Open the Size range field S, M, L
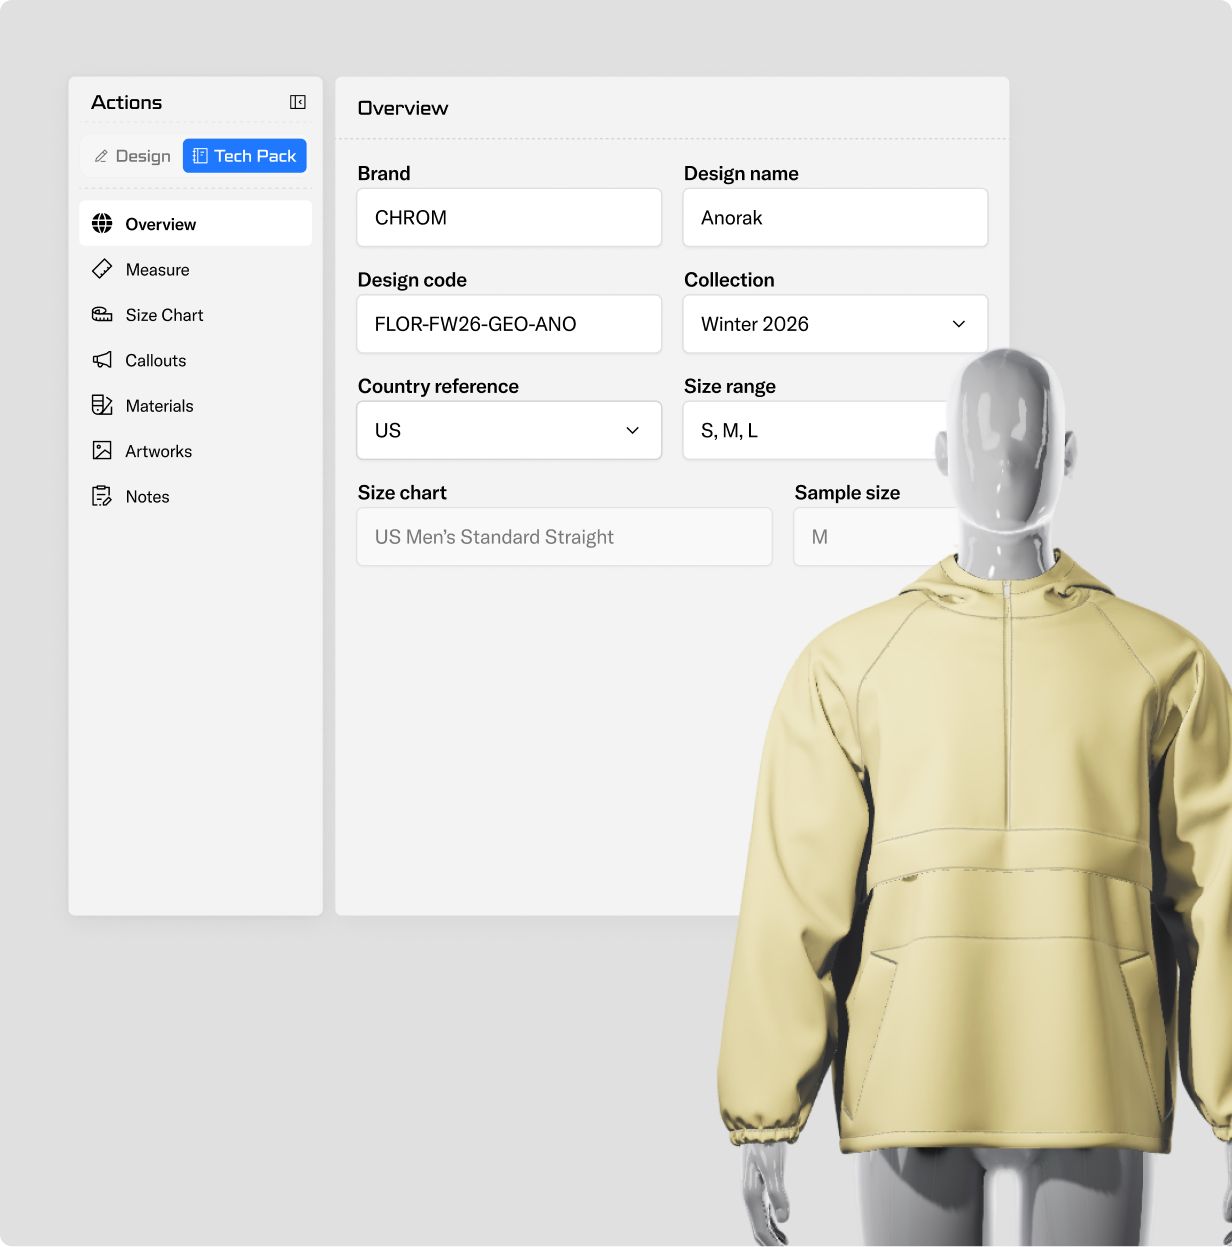Screen dimensions: 1232x1247 pyautogui.click(x=810, y=431)
